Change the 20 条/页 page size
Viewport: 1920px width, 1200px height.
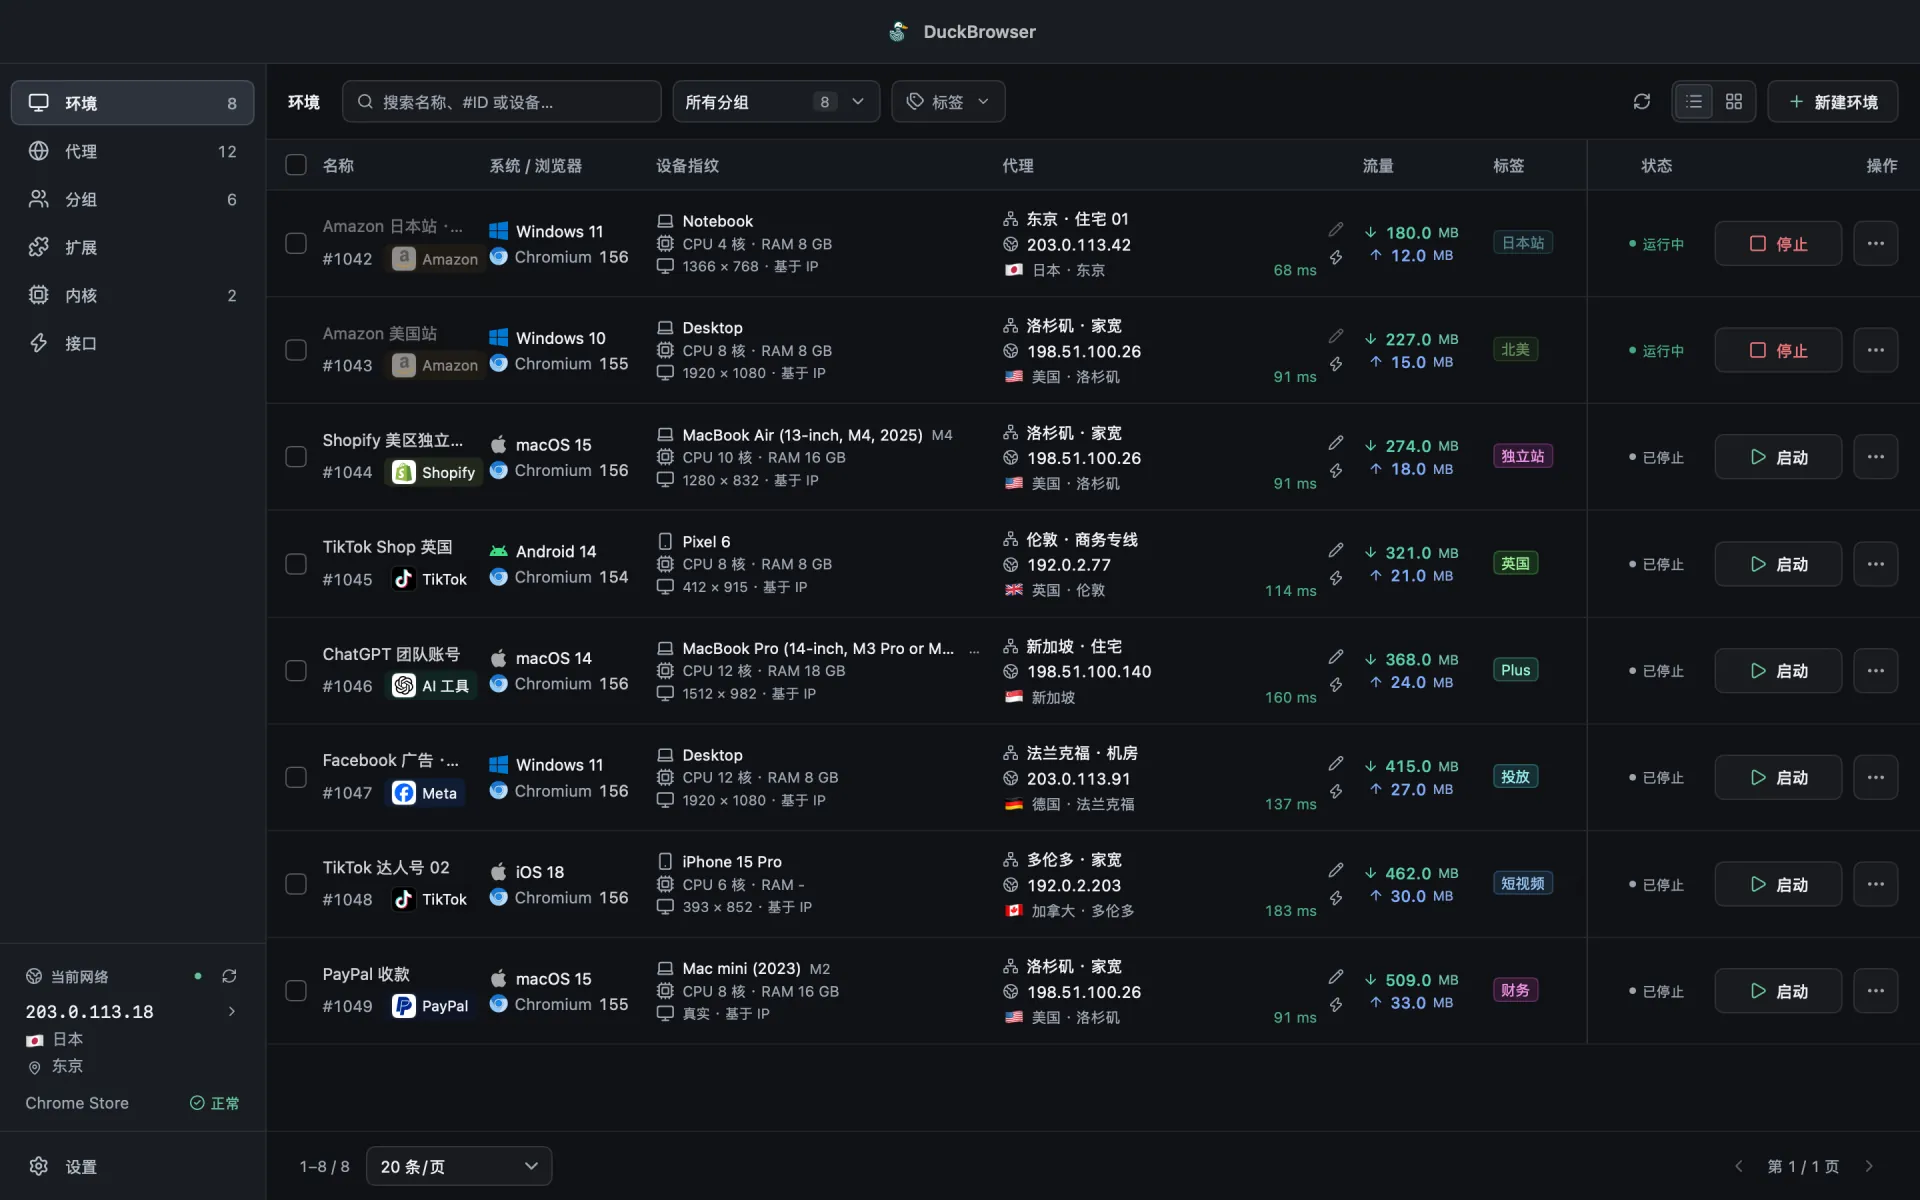tap(459, 1166)
